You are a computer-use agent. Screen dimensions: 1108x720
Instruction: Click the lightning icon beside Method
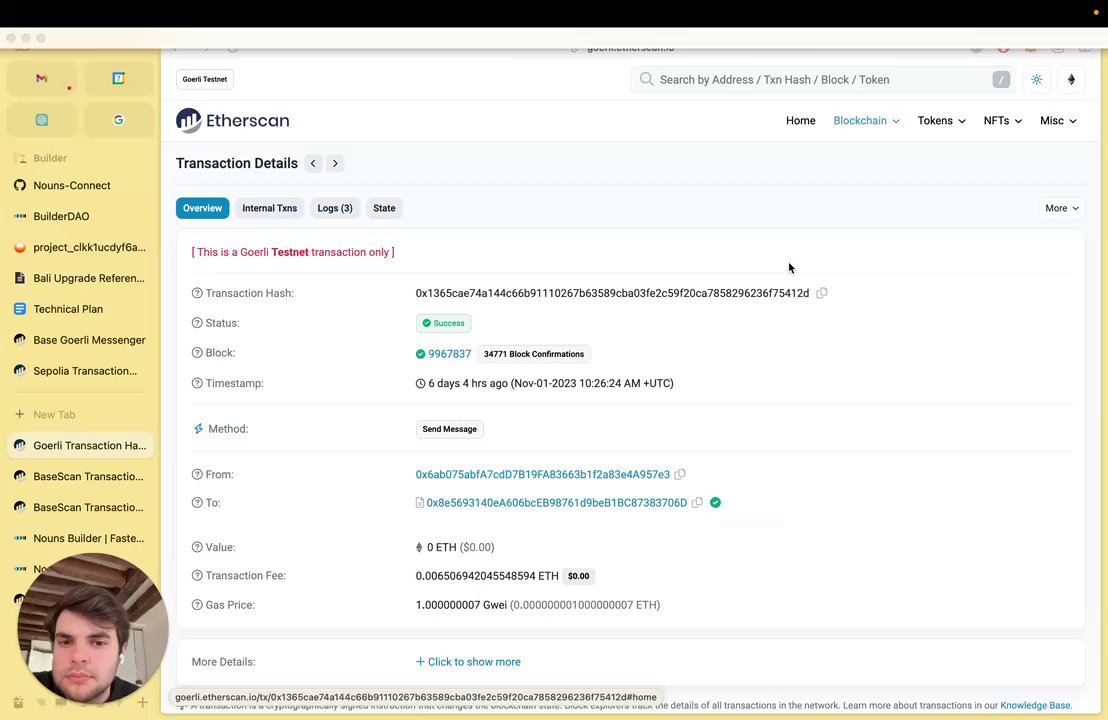[199, 429]
